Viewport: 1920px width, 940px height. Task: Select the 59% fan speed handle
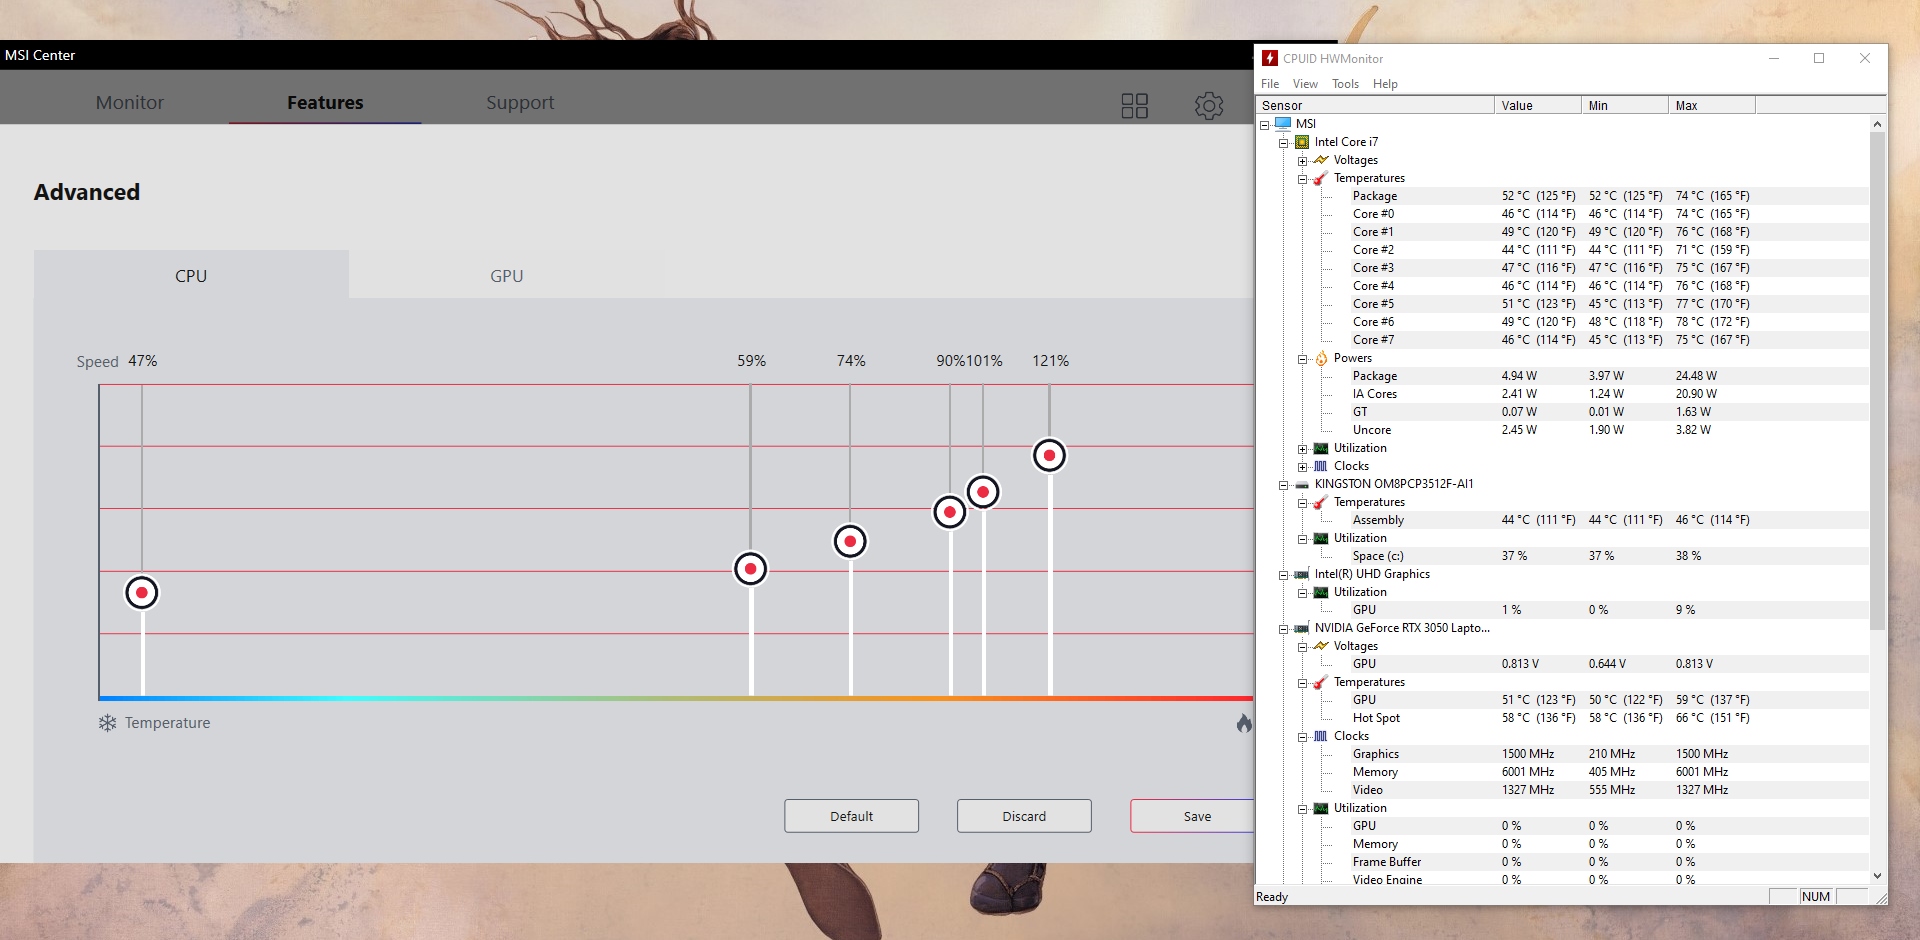coord(750,569)
